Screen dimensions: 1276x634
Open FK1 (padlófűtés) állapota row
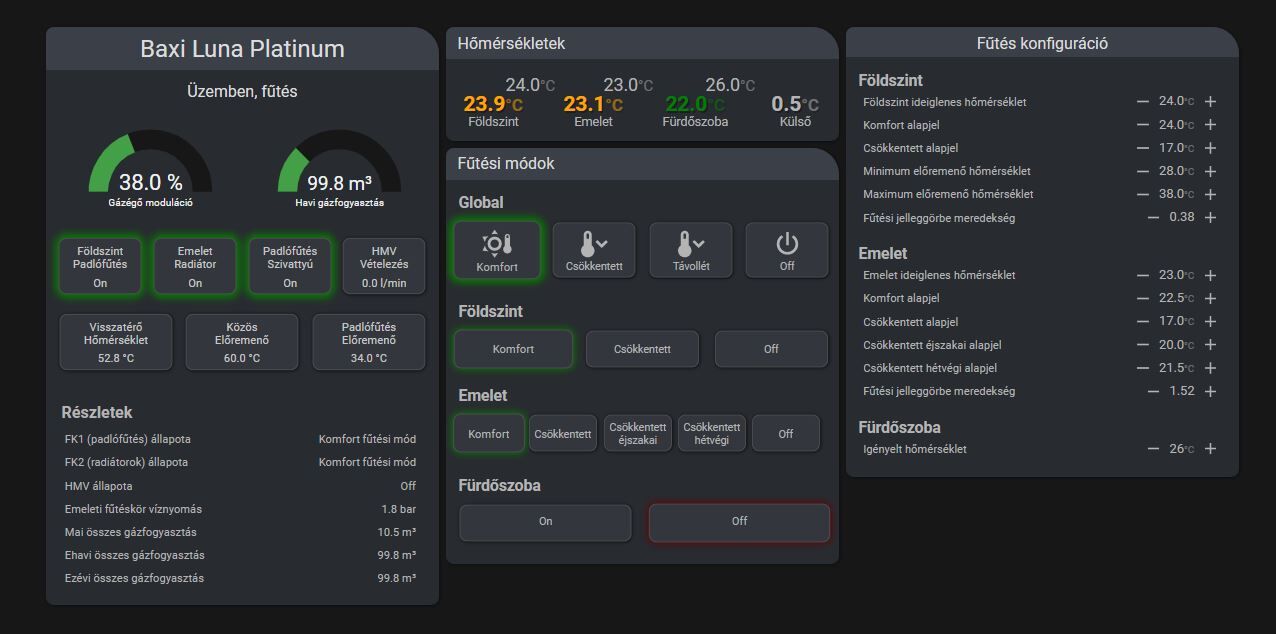(x=241, y=439)
